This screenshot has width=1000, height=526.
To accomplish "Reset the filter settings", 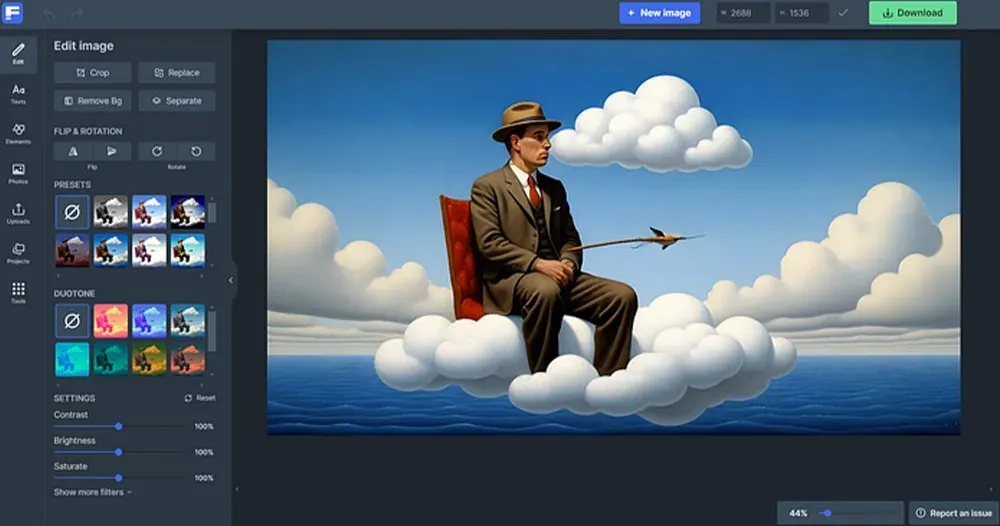I will (x=200, y=398).
